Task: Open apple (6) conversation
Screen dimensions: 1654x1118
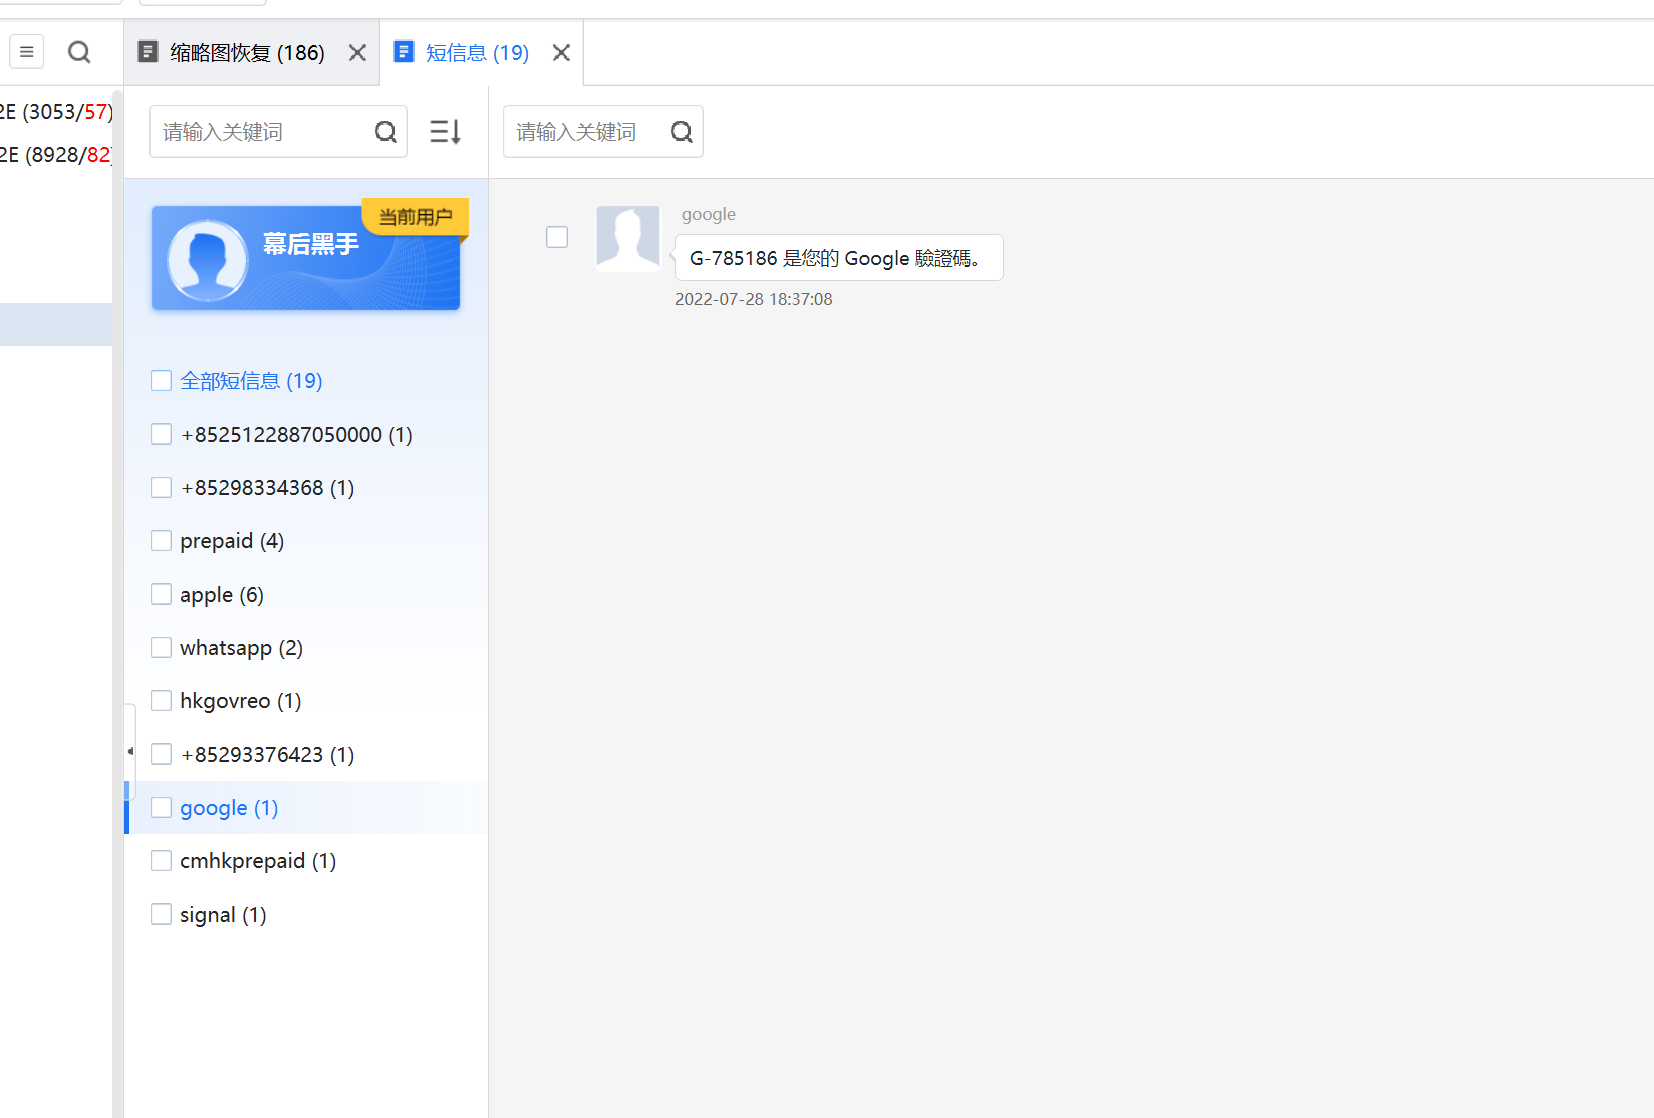Action: pyautogui.click(x=222, y=595)
